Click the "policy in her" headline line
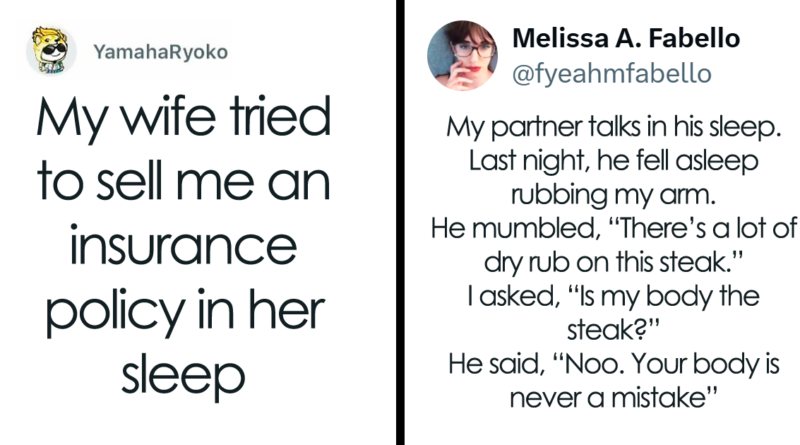The width and height of the screenshot is (800, 445). (183, 314)
